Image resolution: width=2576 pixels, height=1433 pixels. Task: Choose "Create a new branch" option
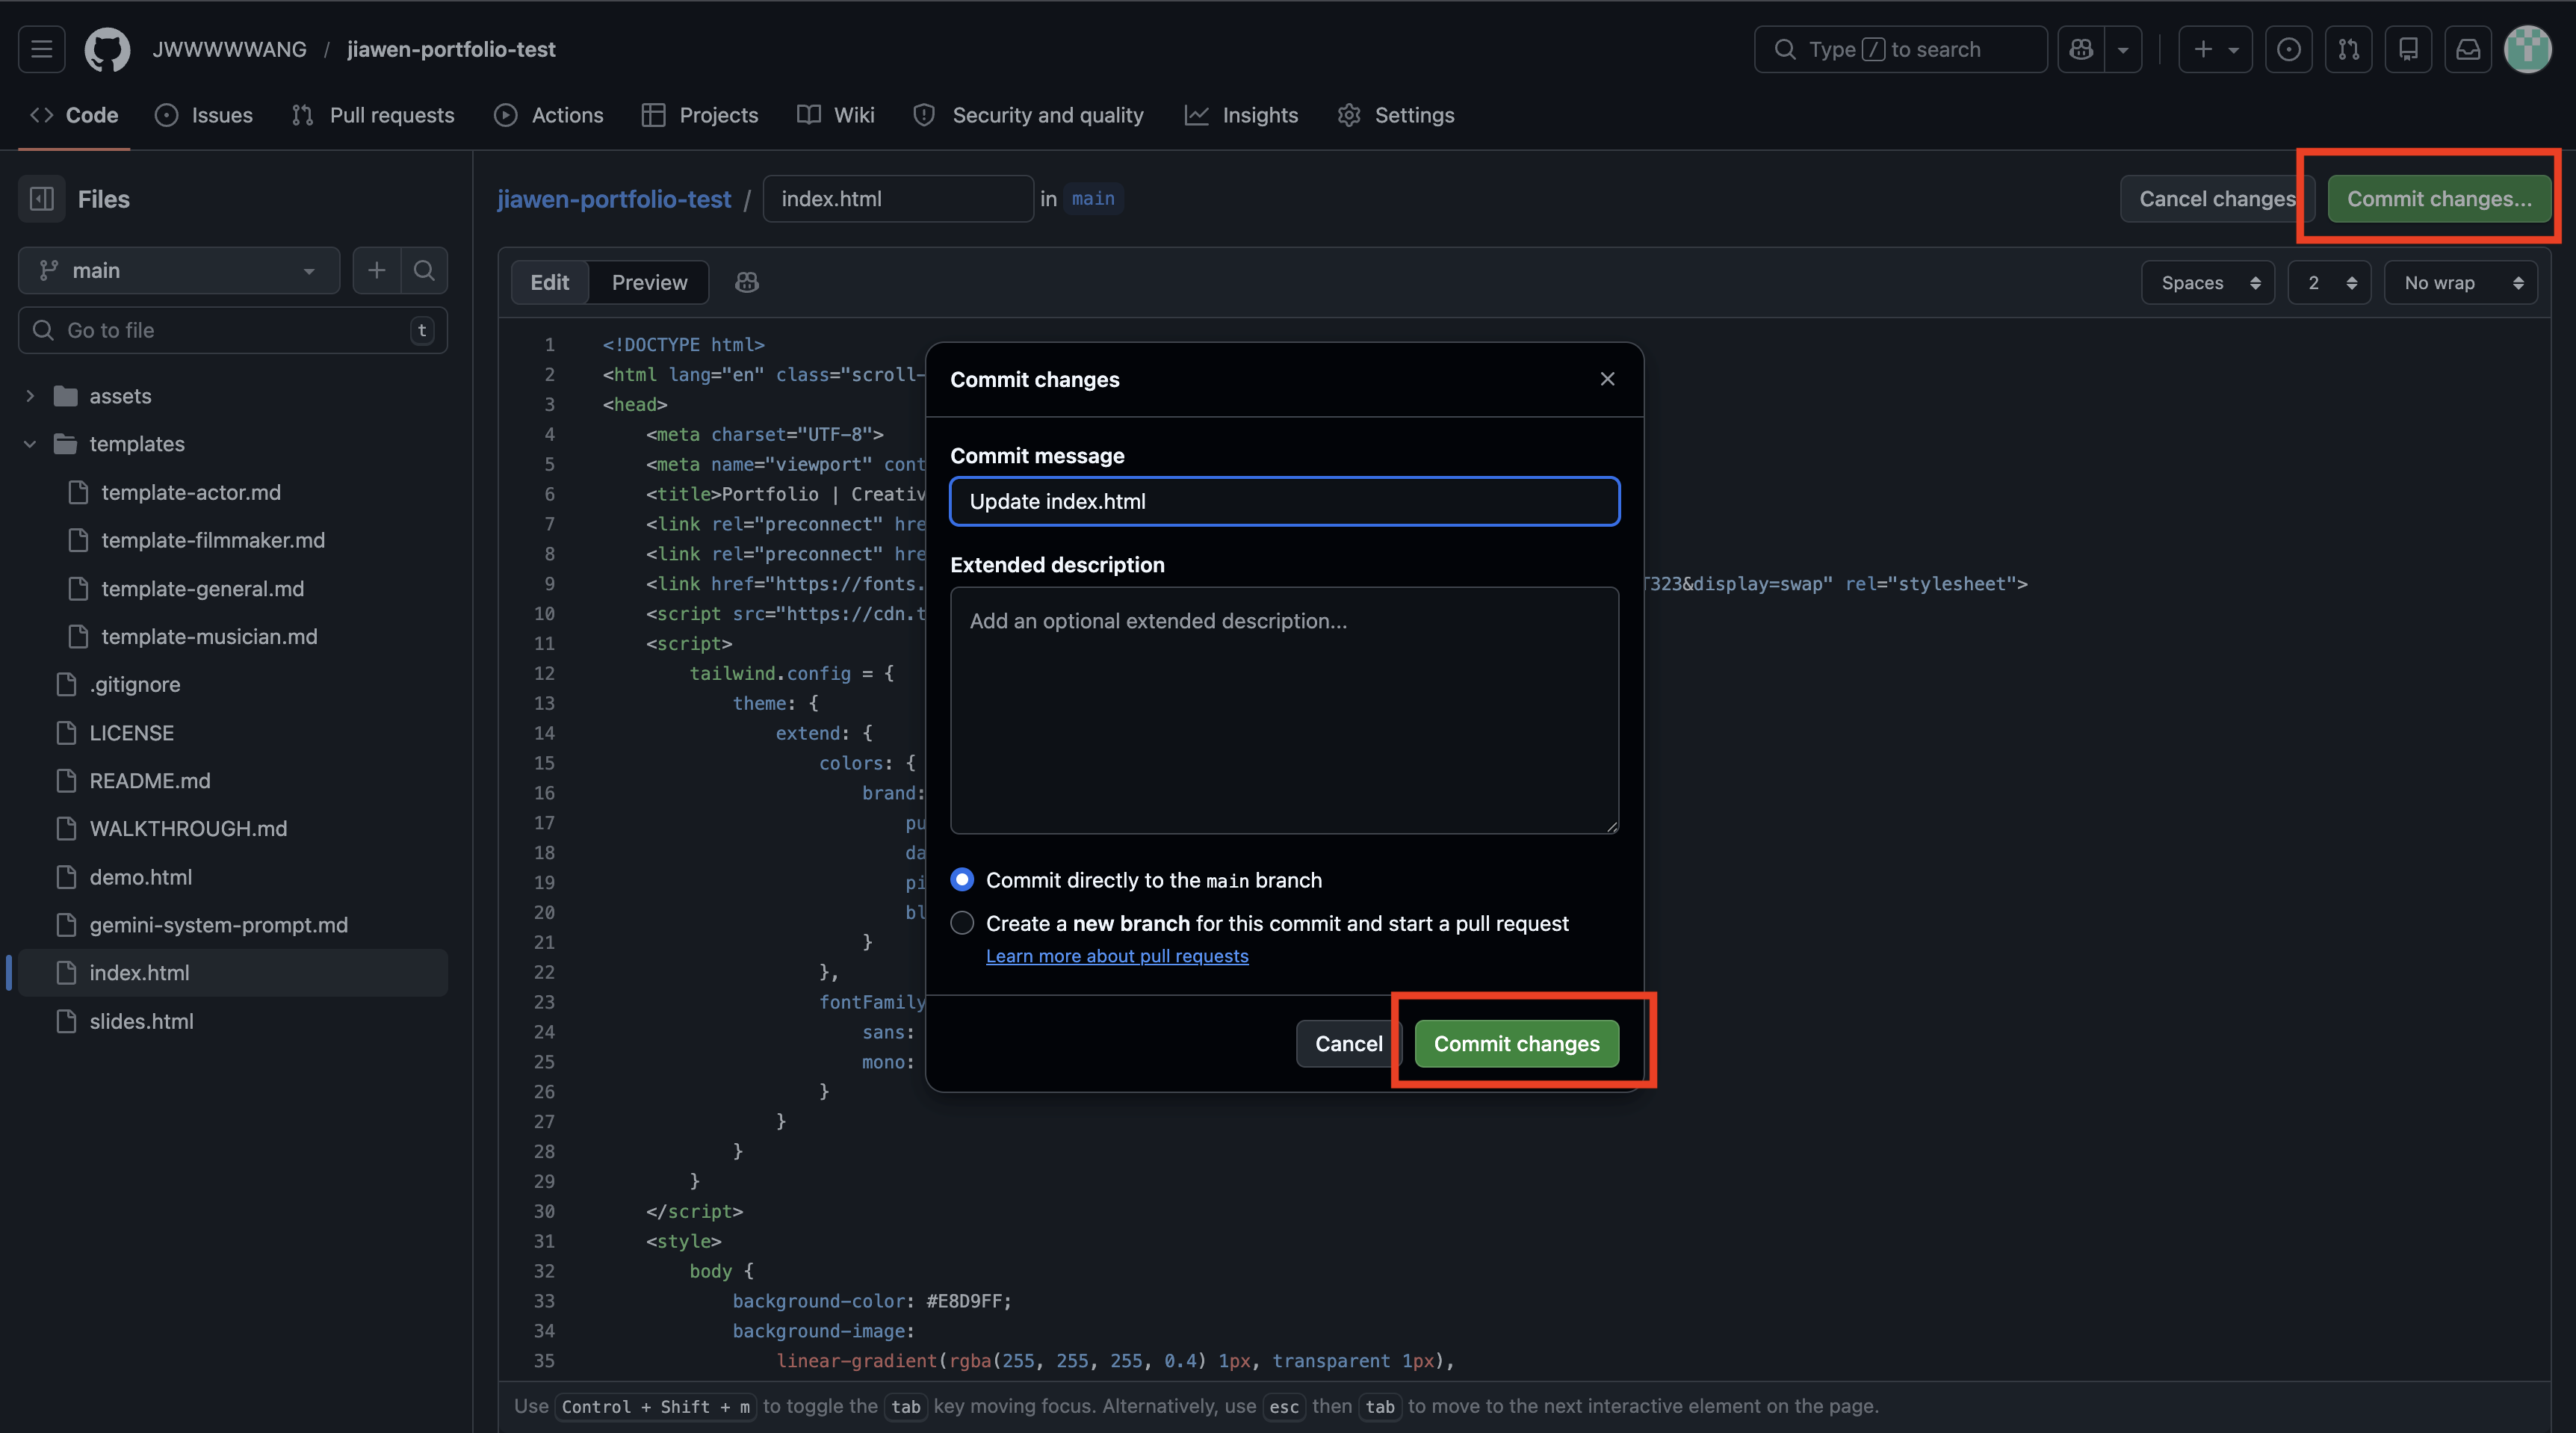pos(961,923)
